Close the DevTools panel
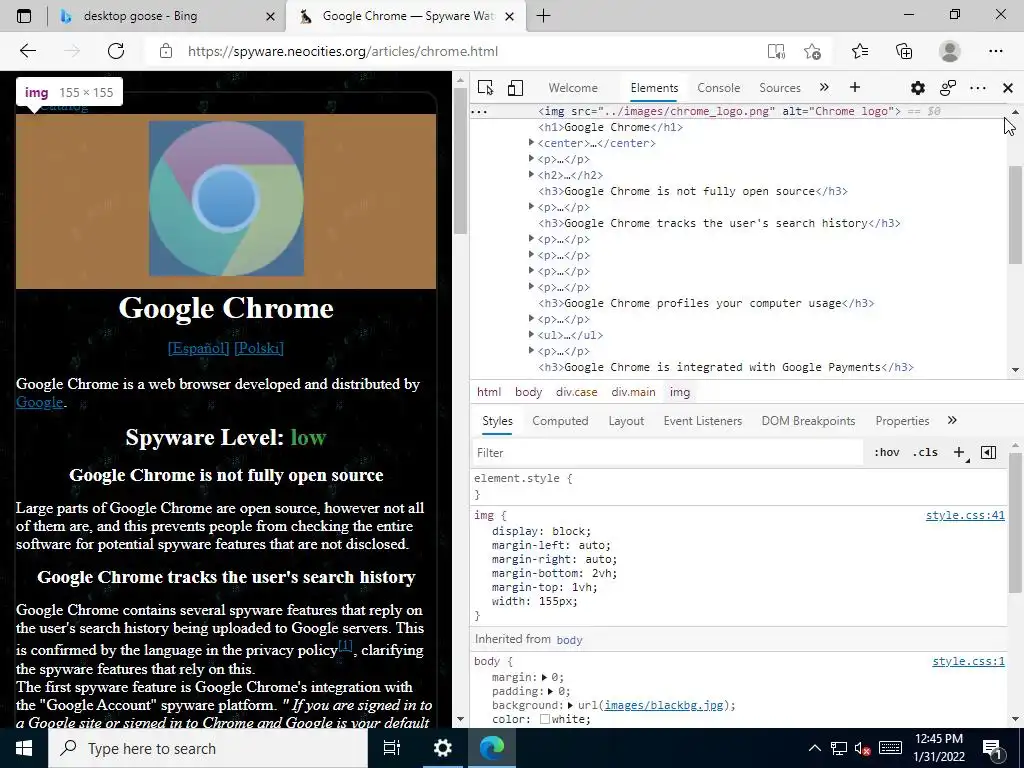1024x768 pixels. pyautogui.click(x=1008, y=88)
